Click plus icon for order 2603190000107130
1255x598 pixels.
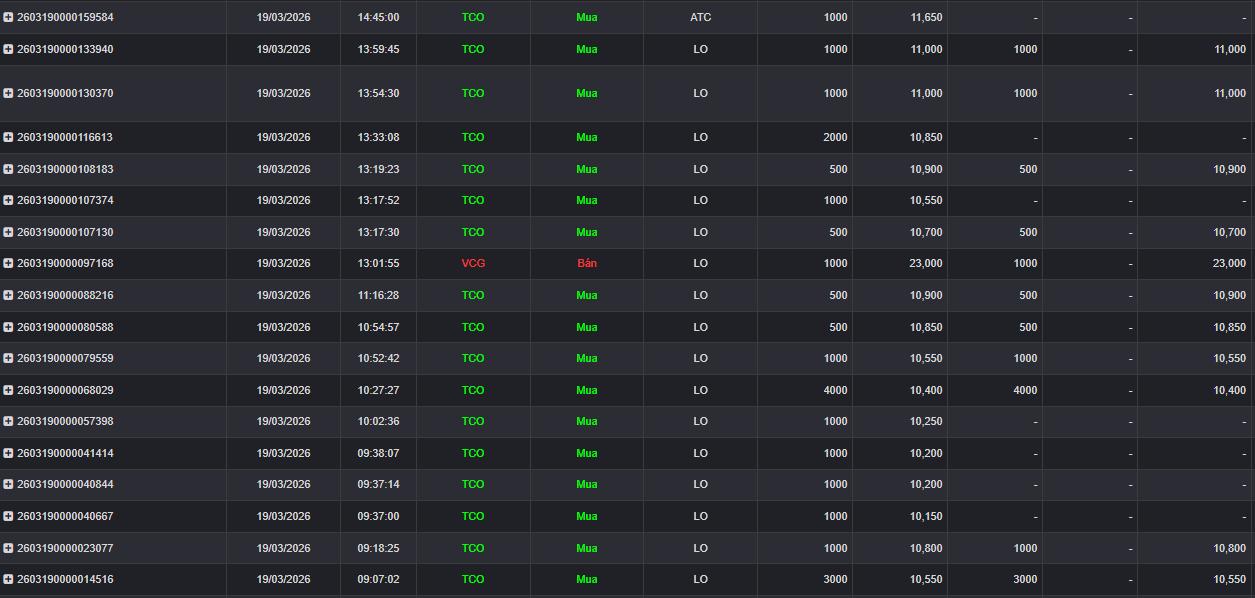tap(8, 232)
